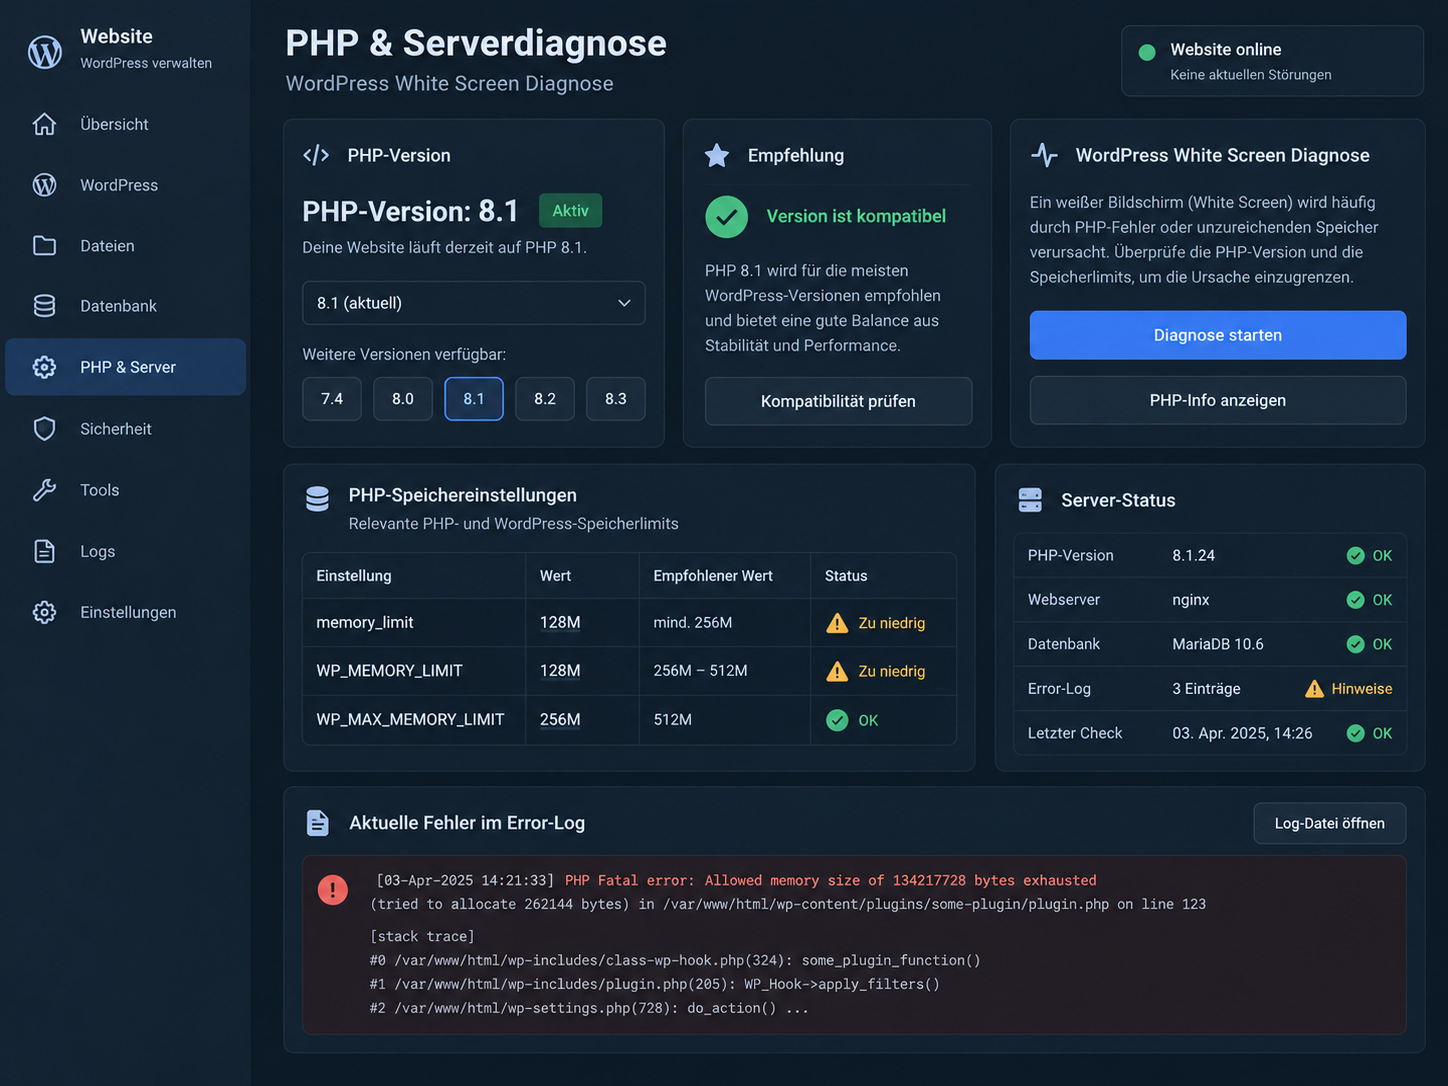Click the '512M' recommended value
The height and width of the screenshot is (1086, 1448).
(673, 720)
